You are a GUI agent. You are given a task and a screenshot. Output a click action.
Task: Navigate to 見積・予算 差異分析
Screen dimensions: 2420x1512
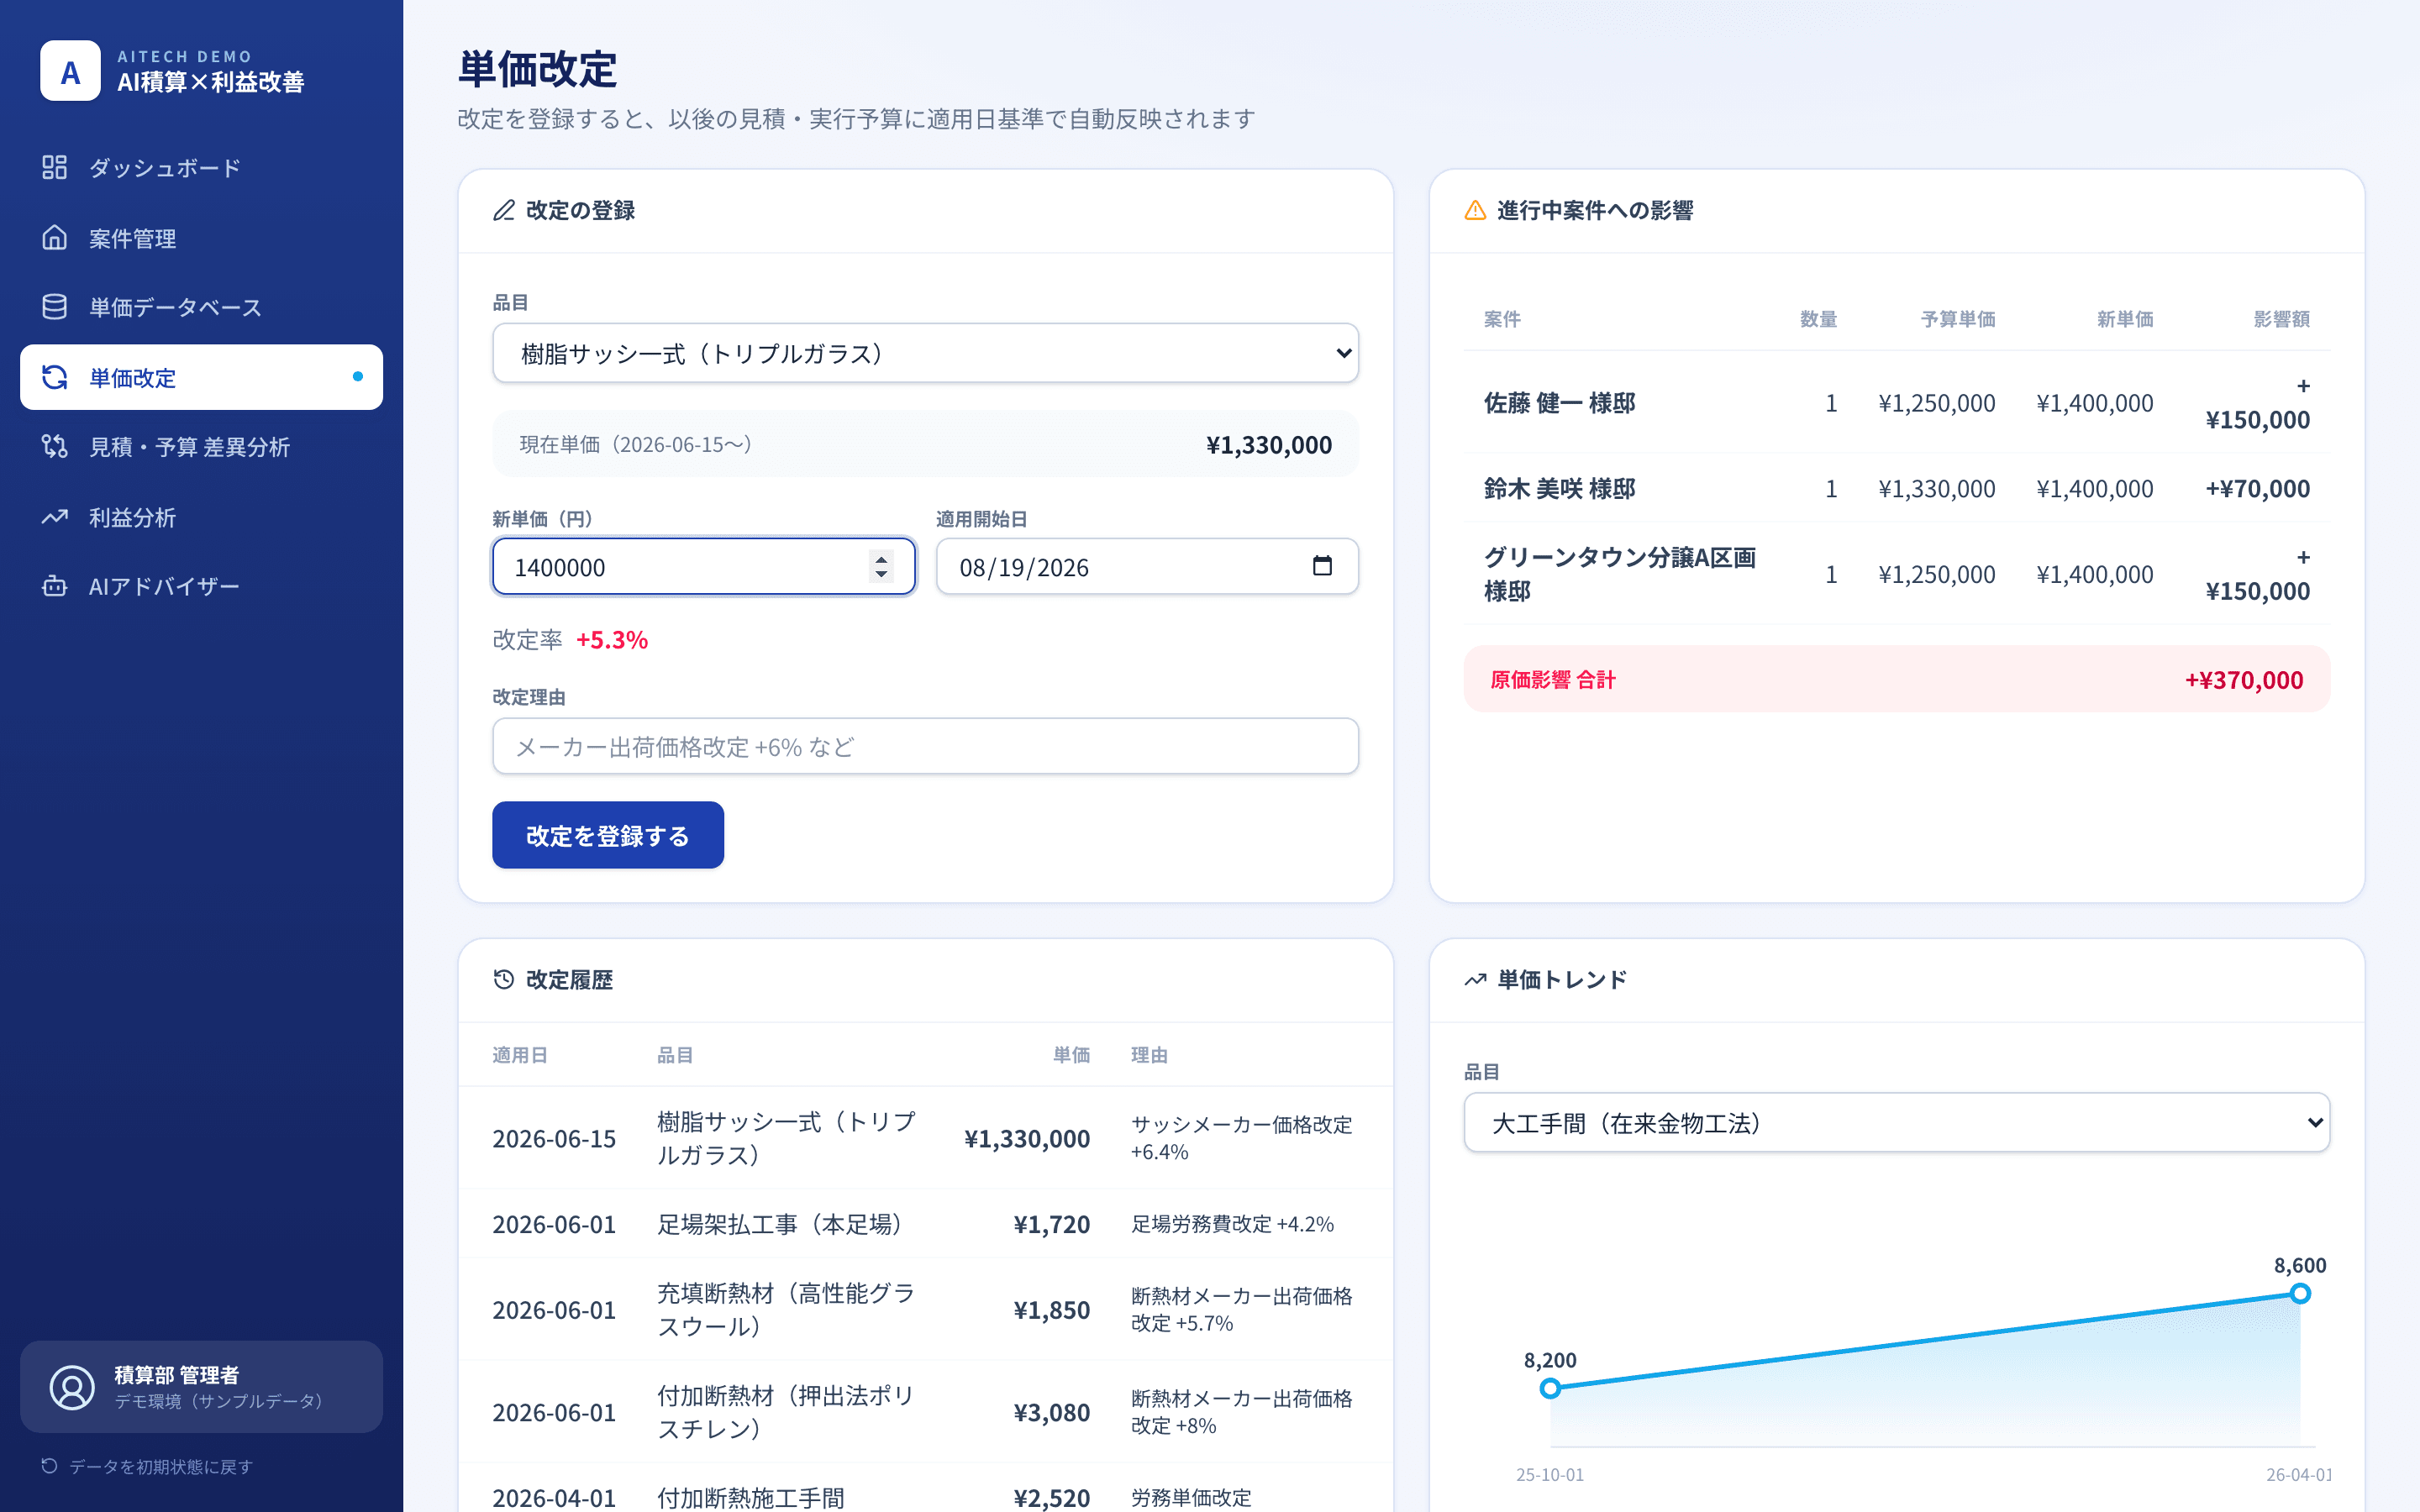[x=201, y=446]
